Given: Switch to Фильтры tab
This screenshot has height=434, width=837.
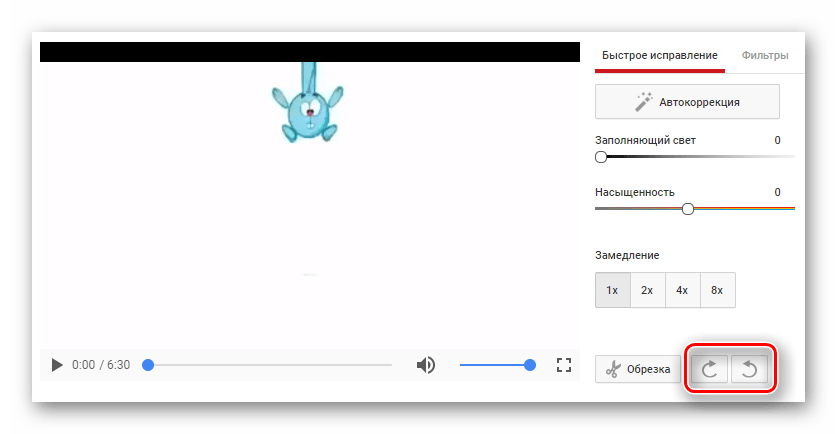Looking at the screenshot, I should [764, 56].
